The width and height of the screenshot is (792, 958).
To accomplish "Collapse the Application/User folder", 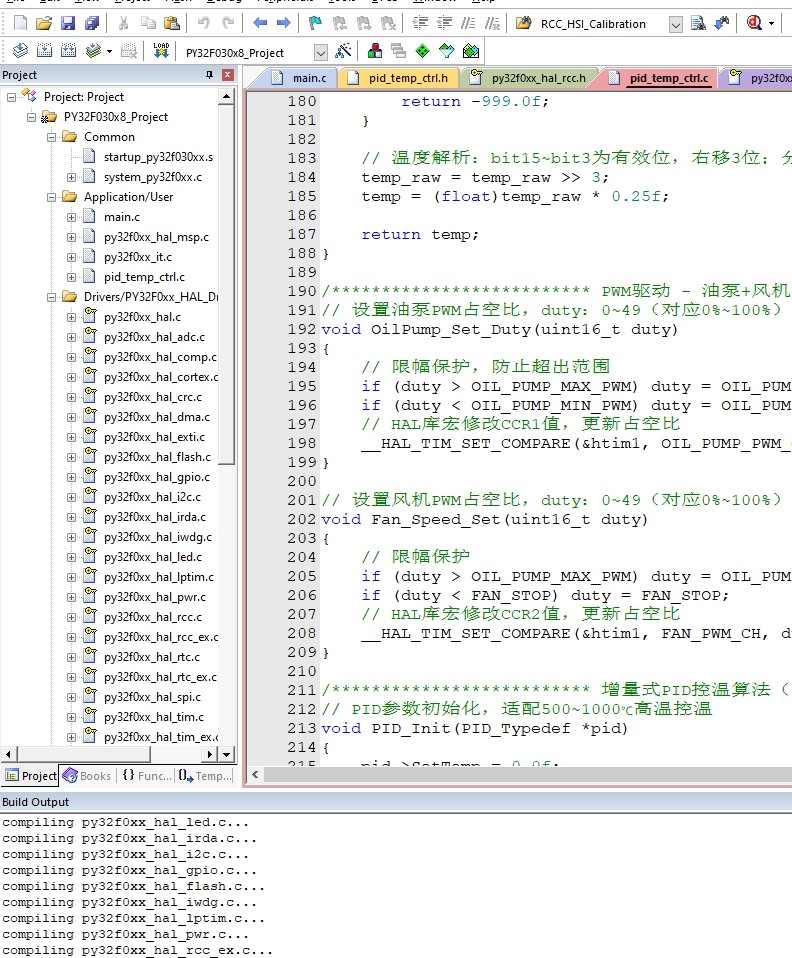I will point(52,197).
